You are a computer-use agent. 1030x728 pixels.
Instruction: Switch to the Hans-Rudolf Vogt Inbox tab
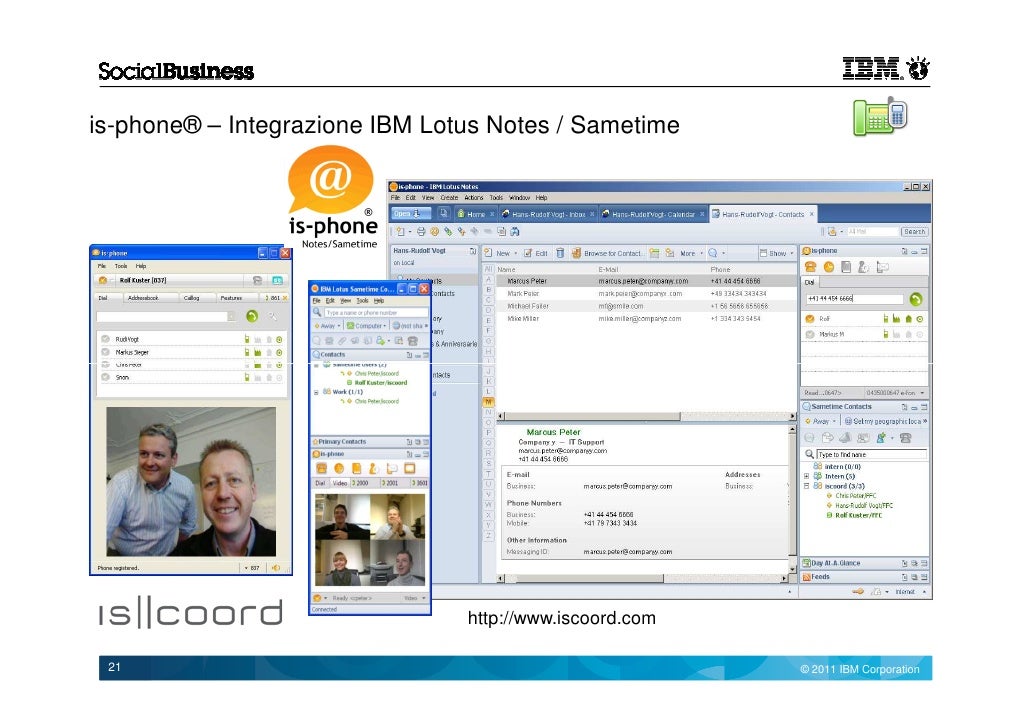[547, 214]
